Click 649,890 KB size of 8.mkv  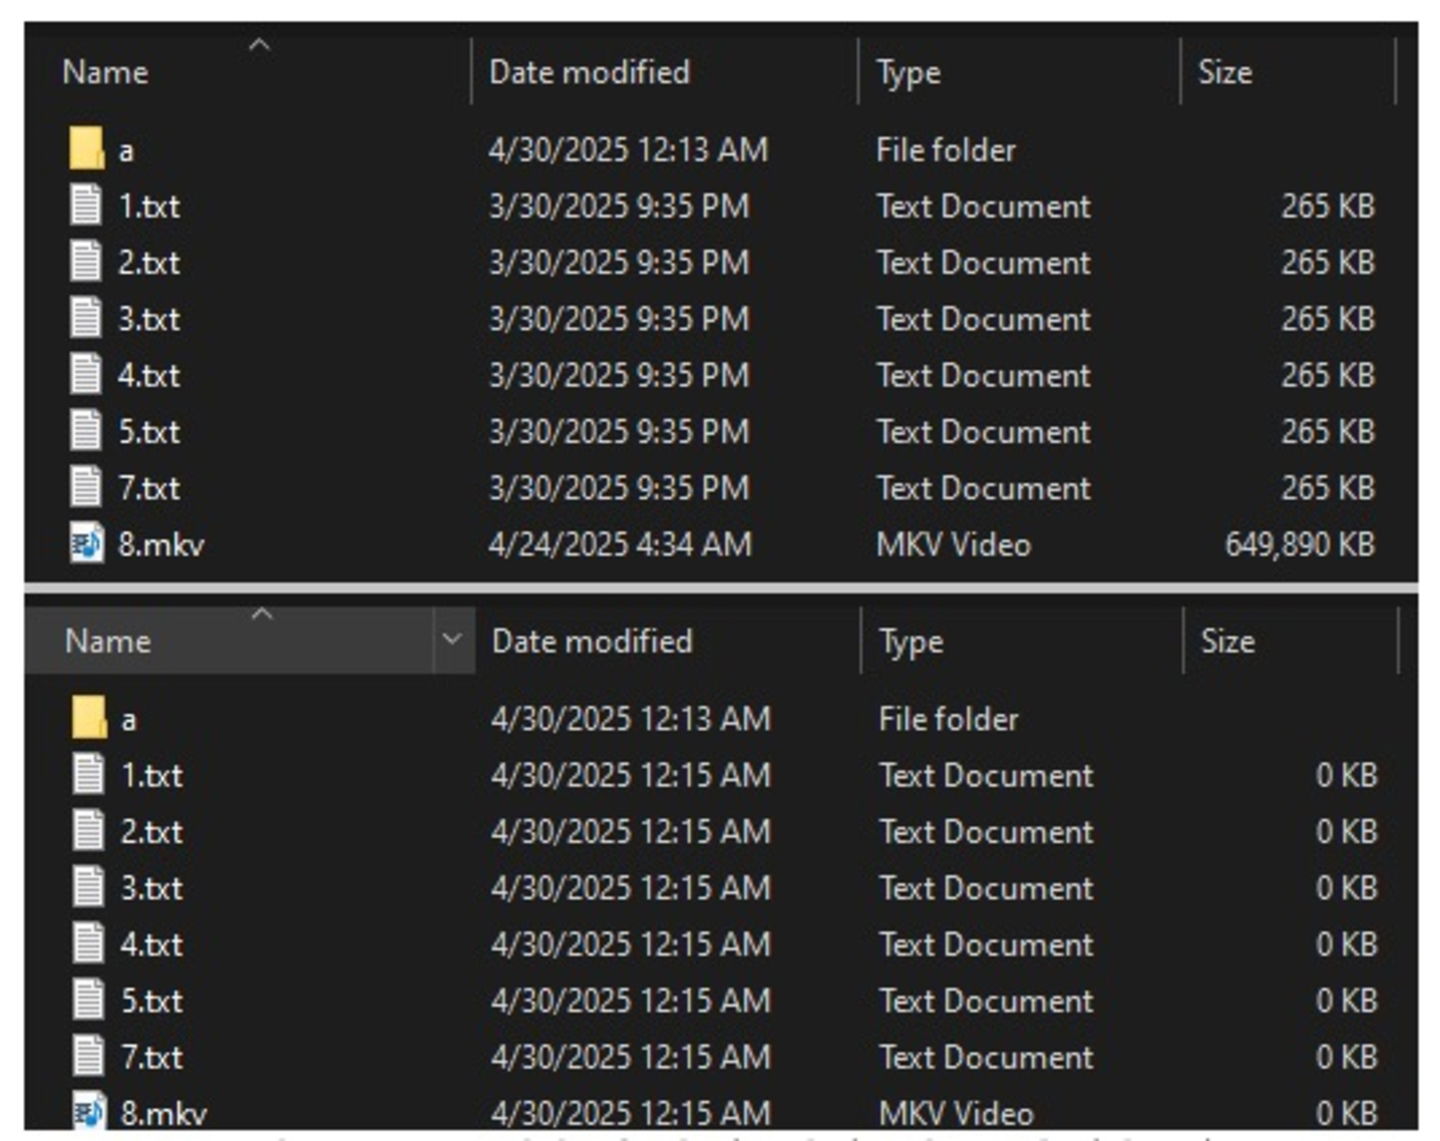coord(1300,544)
